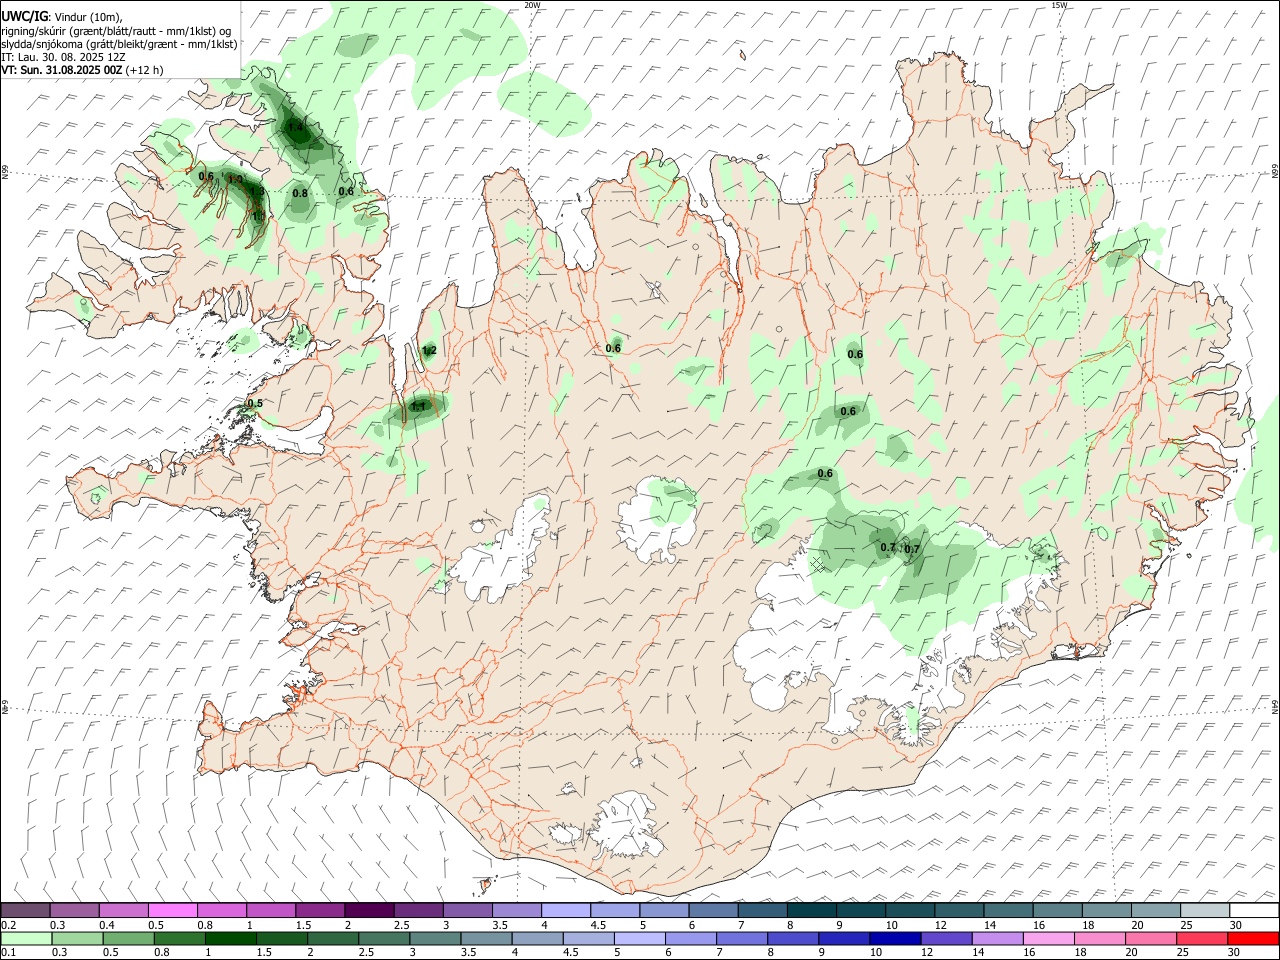Image resolution: width=1280 pixels, height=960 pixels.
Task: Click the lower legend blue swatch labeled 8
Action: (x=792, y=938)
